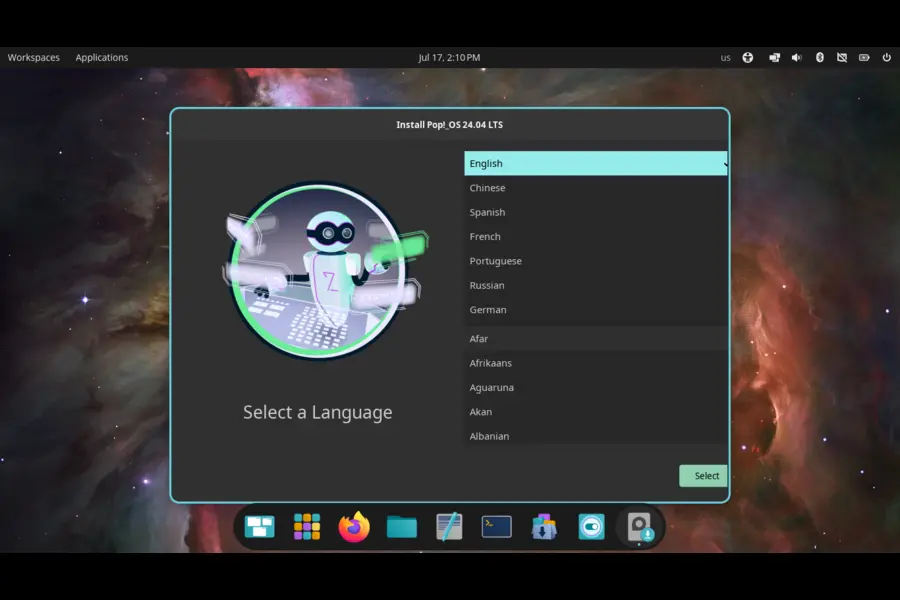Open the clock showing Jul 17, 2:10 PM
Image resolution: width=900 pixels, height=600 pixels.
[x=449, y=57]
